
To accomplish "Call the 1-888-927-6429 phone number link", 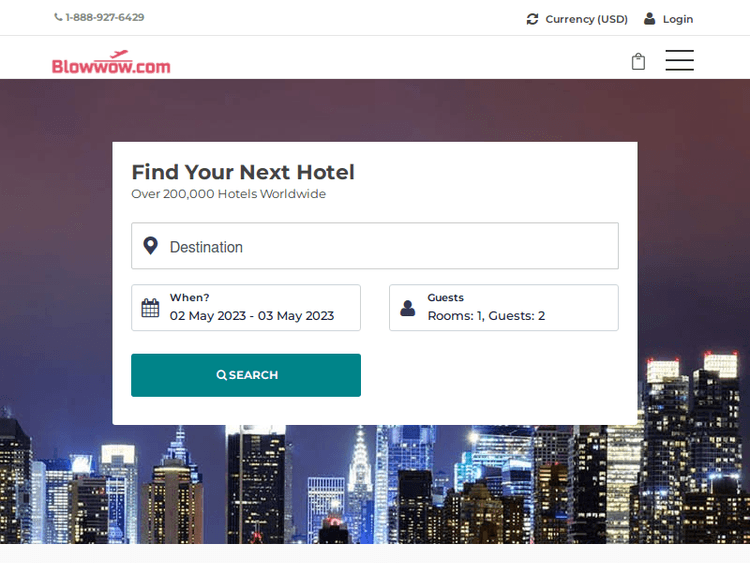I will (104, 18).
